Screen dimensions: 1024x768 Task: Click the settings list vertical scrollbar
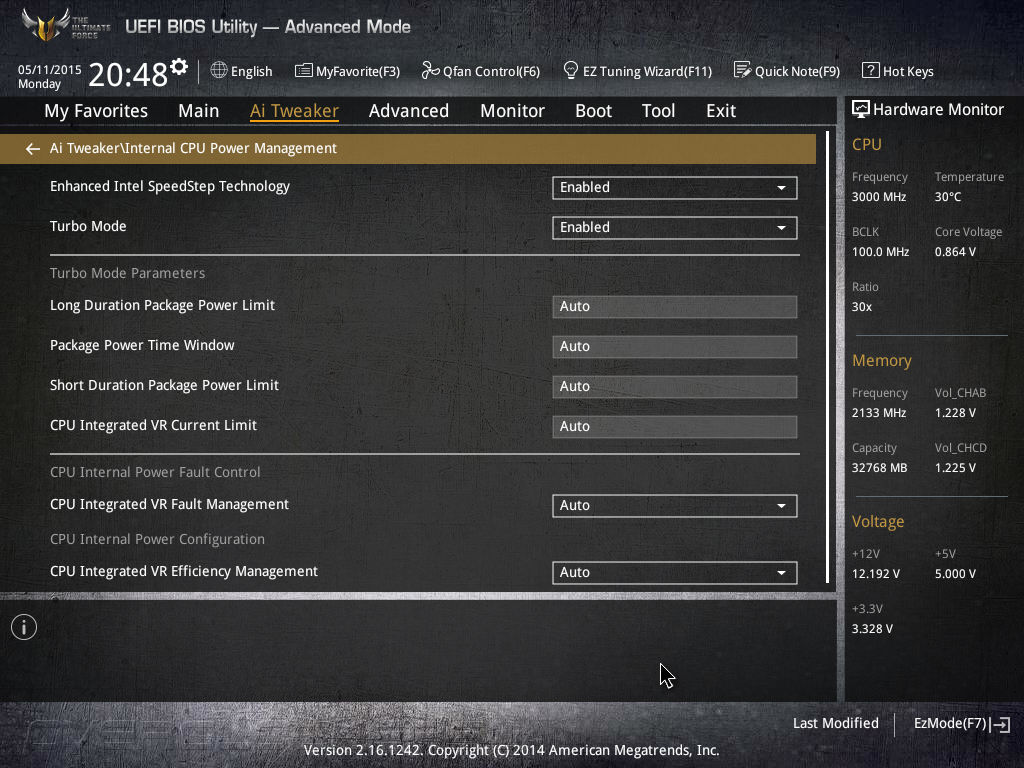click(827, 357)
